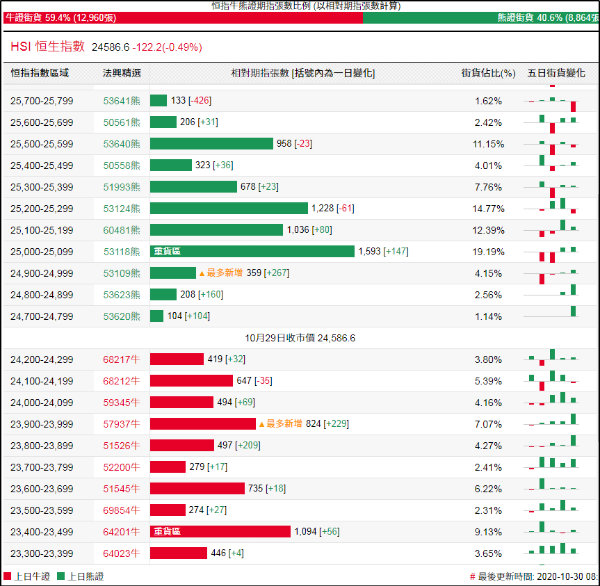Click the index range 25,500-25,599
600x586 pixels.
[x=42, y=144]
